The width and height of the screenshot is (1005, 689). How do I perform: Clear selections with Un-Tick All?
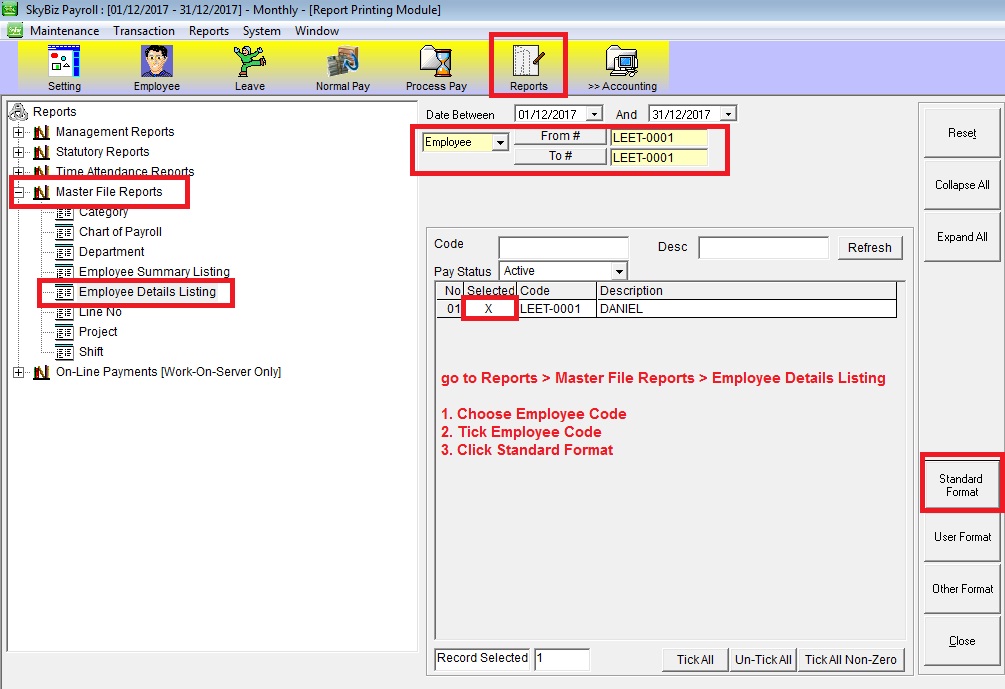coord(763,660)
